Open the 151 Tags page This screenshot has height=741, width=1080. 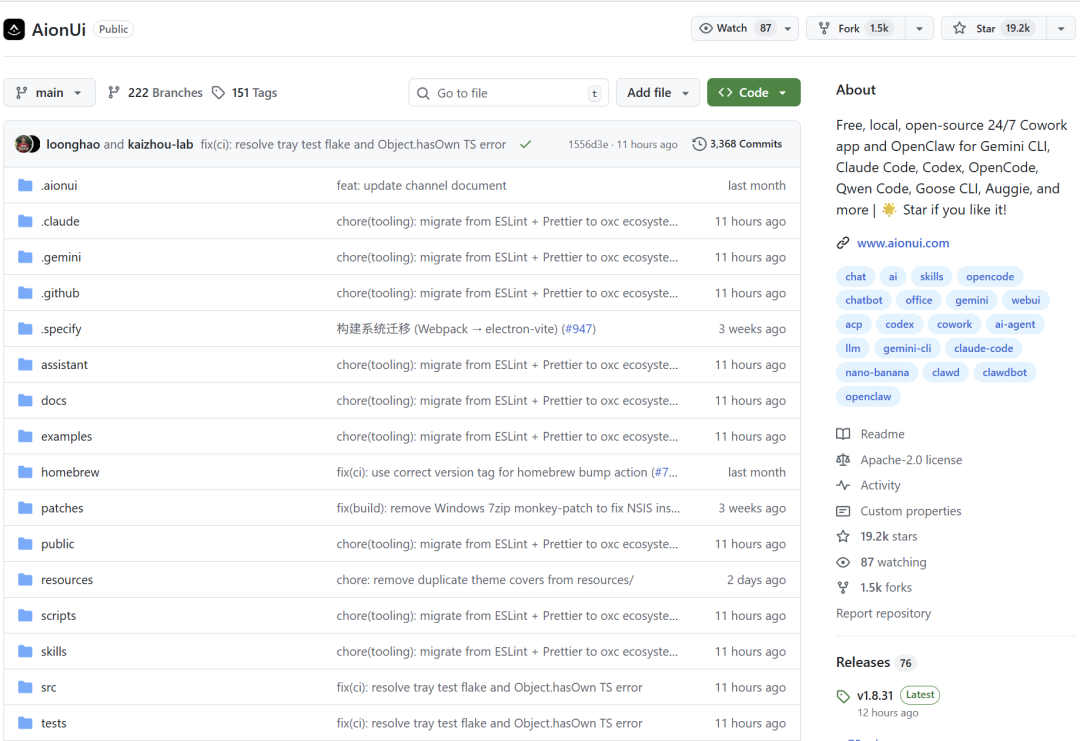tap(244, 93)
